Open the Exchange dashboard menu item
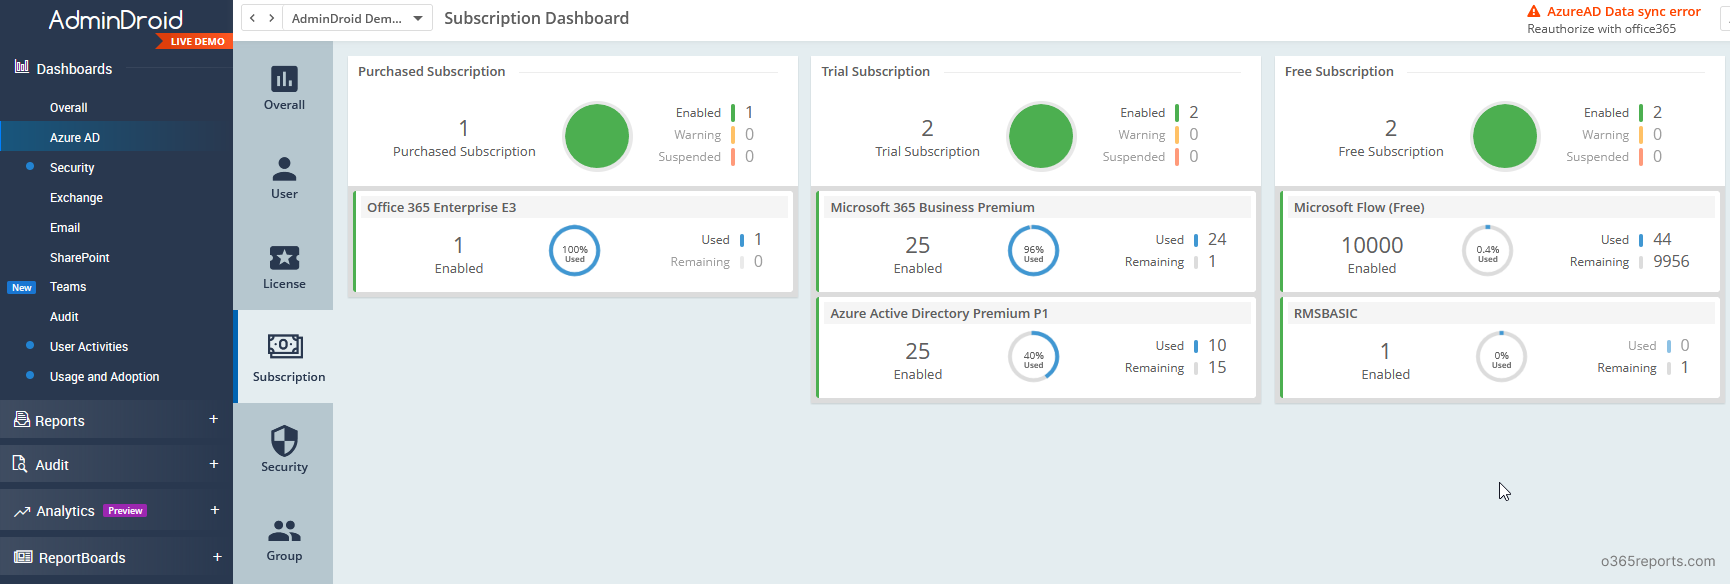The width and height of the screenshot is (1730, 584). coord(76,198)
